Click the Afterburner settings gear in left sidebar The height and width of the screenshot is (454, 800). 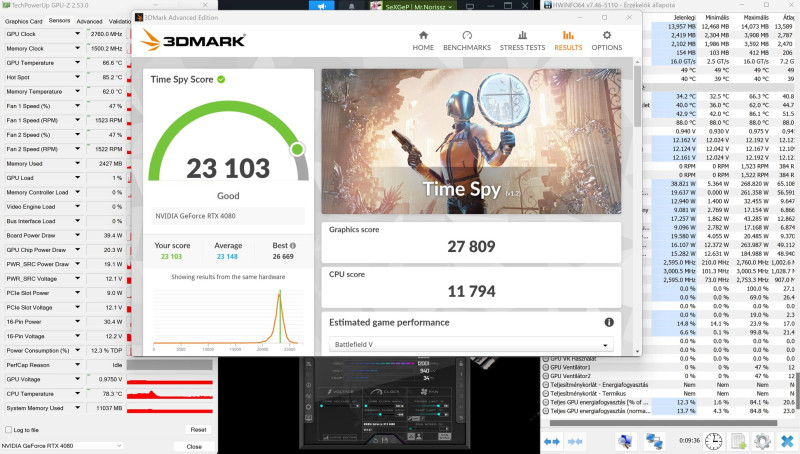[x=309, y=407]
